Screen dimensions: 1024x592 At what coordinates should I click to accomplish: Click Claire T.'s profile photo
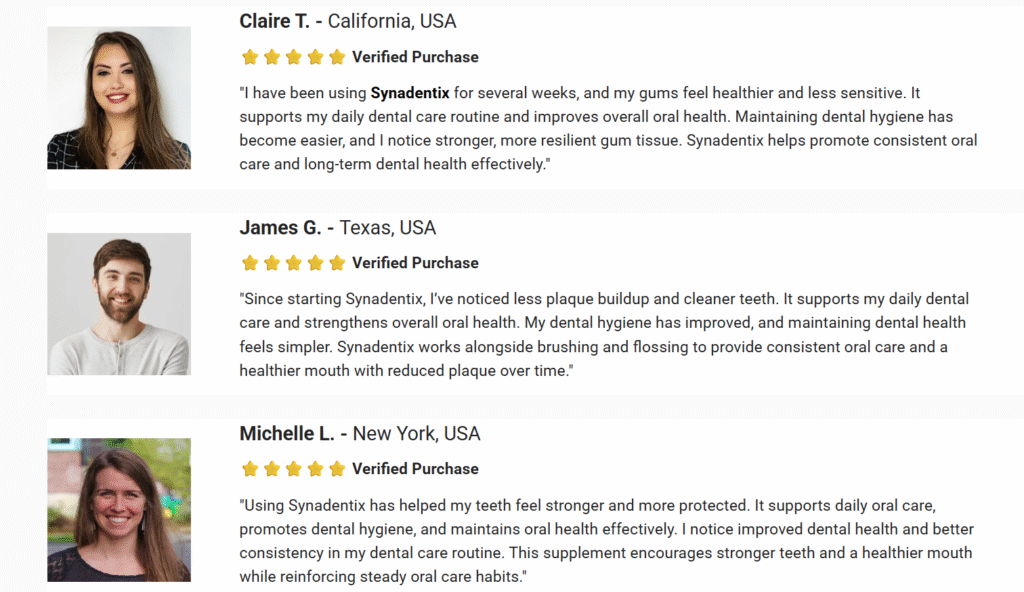(119, 98)
